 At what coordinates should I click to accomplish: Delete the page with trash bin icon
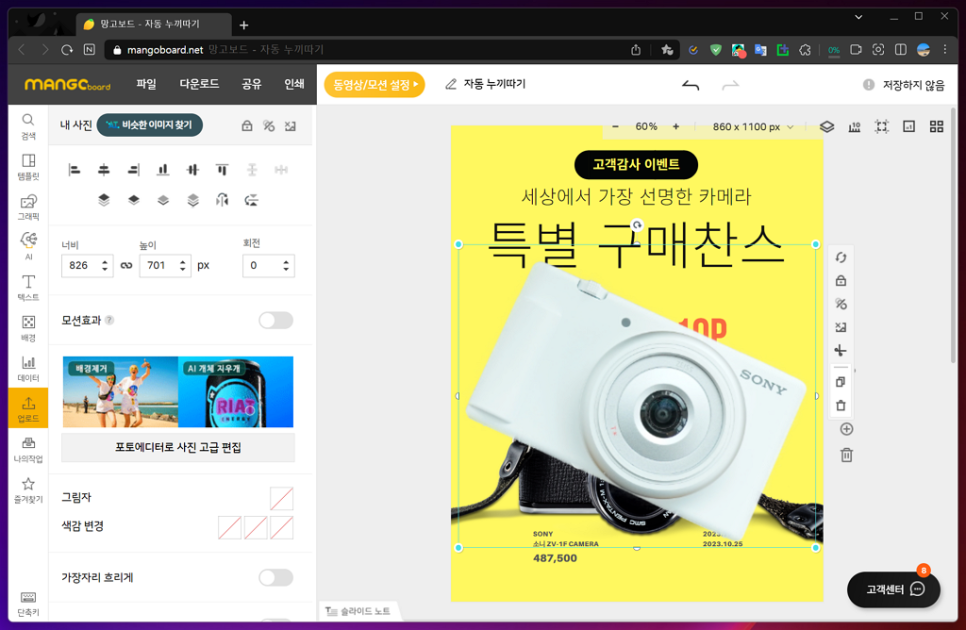coord(846,455)
